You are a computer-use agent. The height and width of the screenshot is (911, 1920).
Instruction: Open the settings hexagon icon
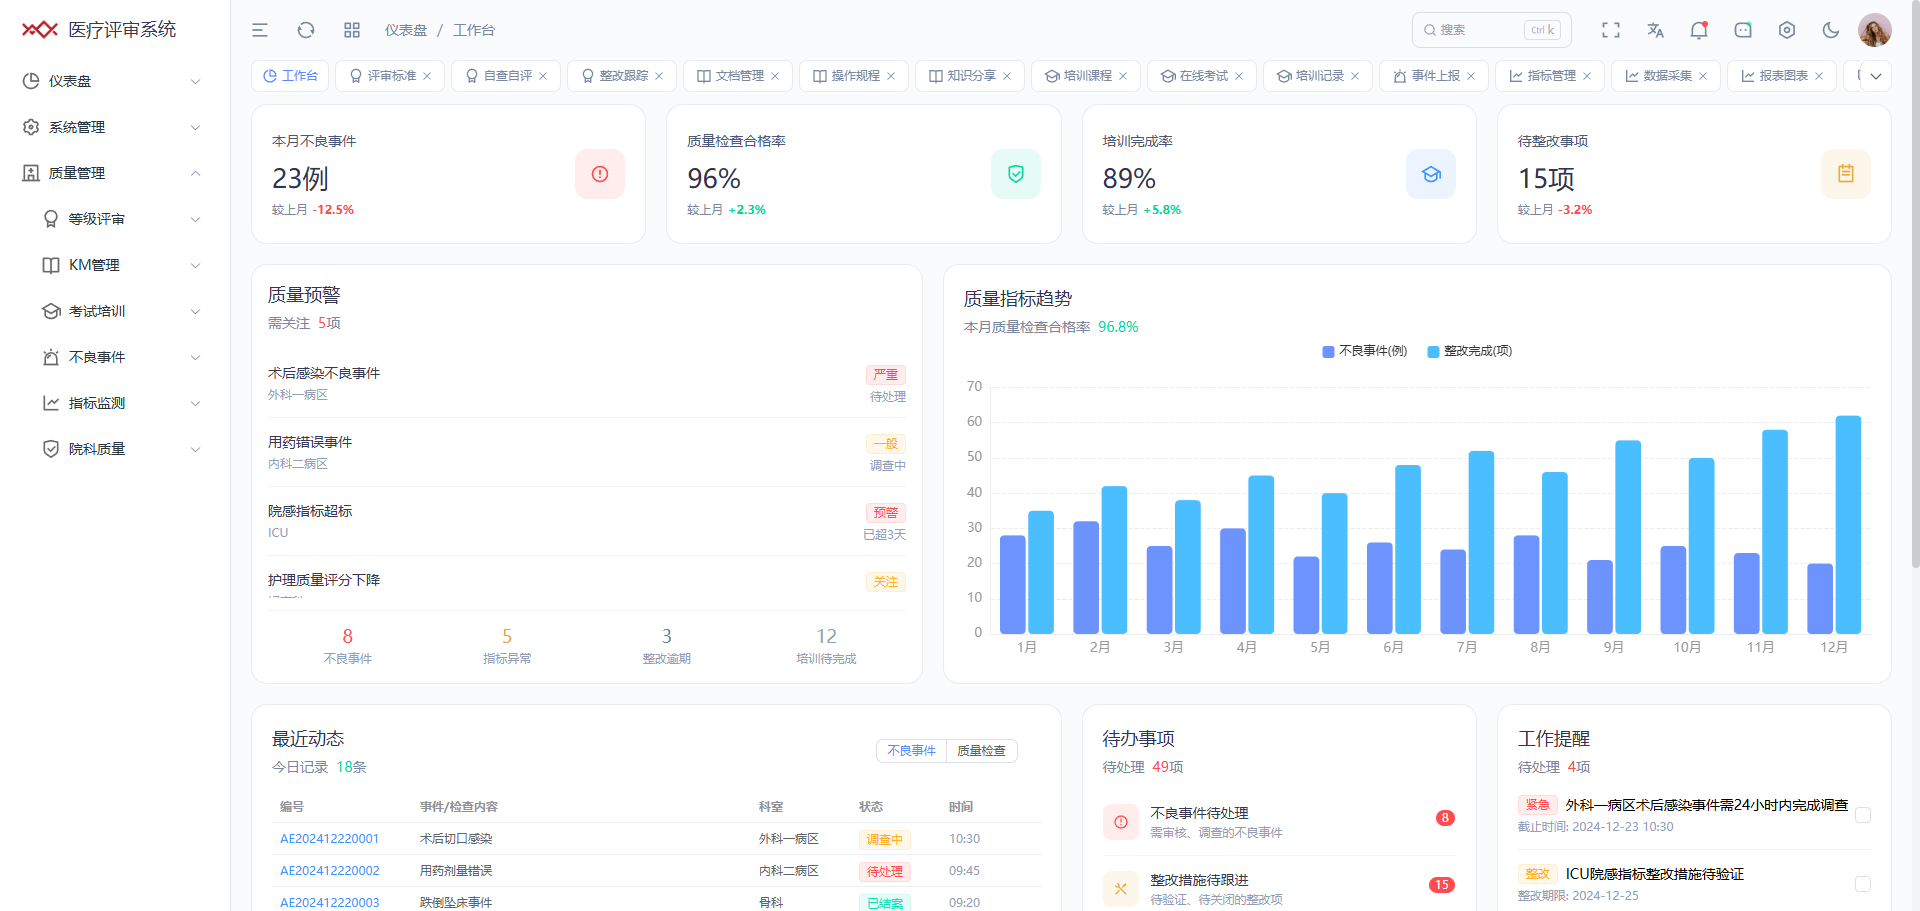pyautogui.click(x=1787, y=30)
